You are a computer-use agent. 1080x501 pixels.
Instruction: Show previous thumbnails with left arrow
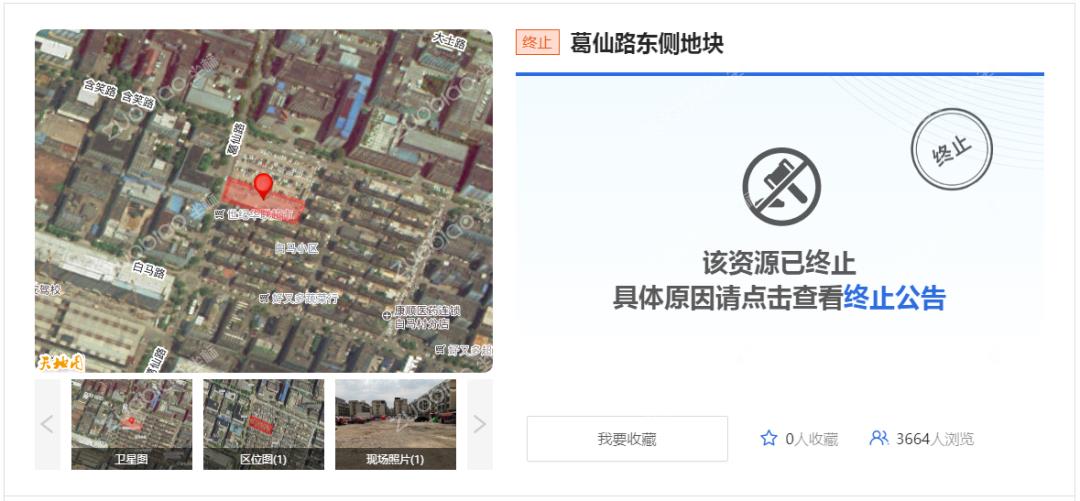point(48,425)
